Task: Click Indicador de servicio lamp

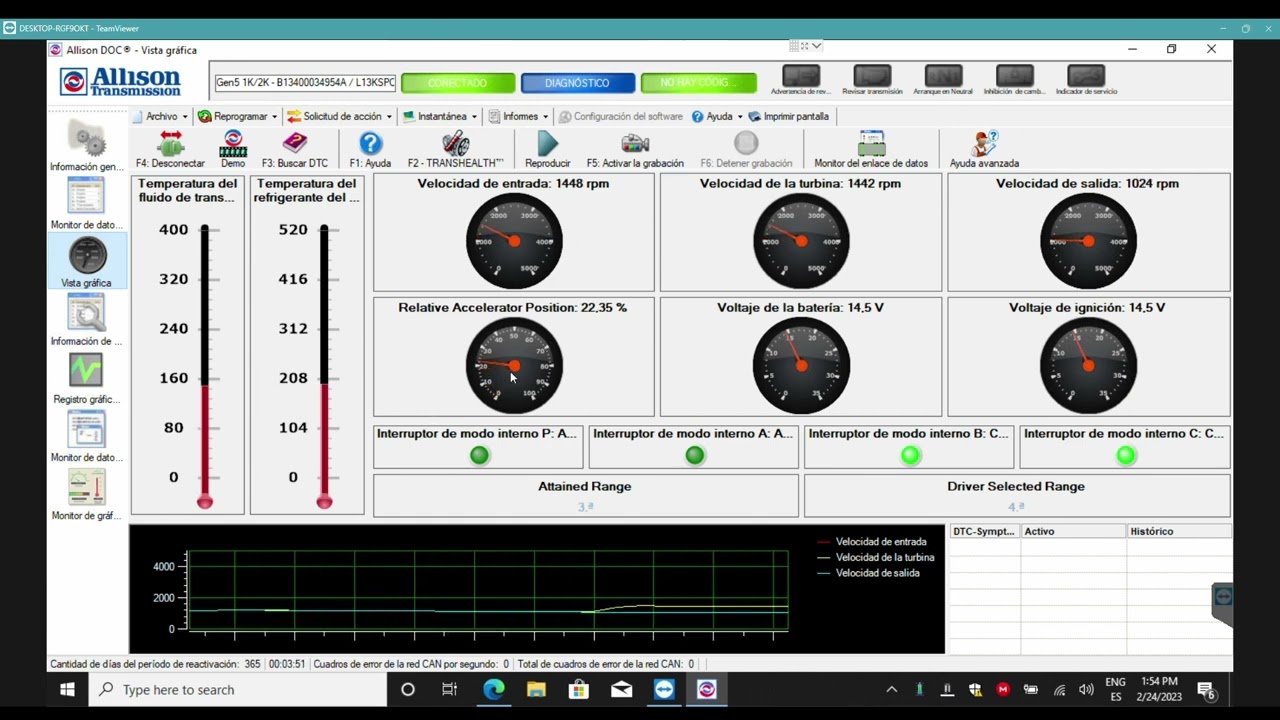Action: click(x=1086, y=76)
